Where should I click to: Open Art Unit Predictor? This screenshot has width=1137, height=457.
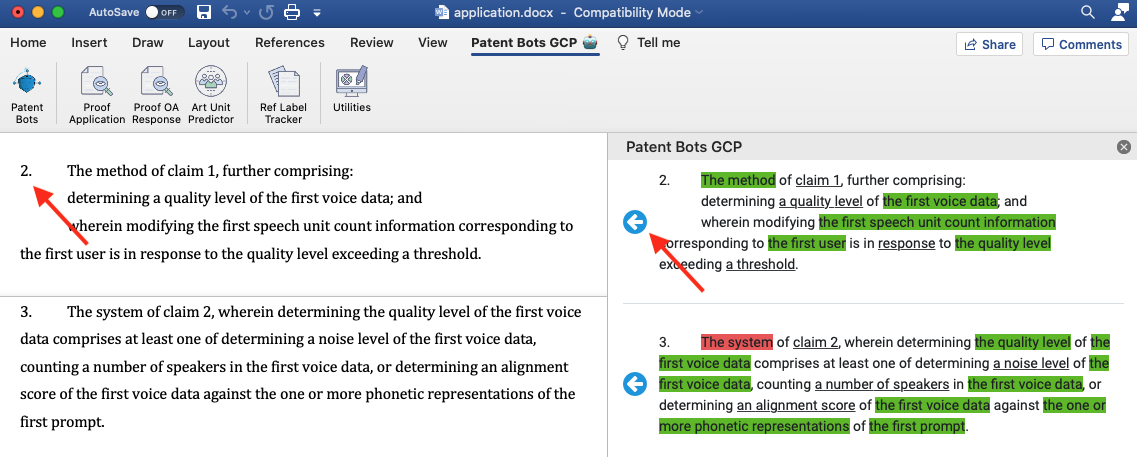coord(212,96)
